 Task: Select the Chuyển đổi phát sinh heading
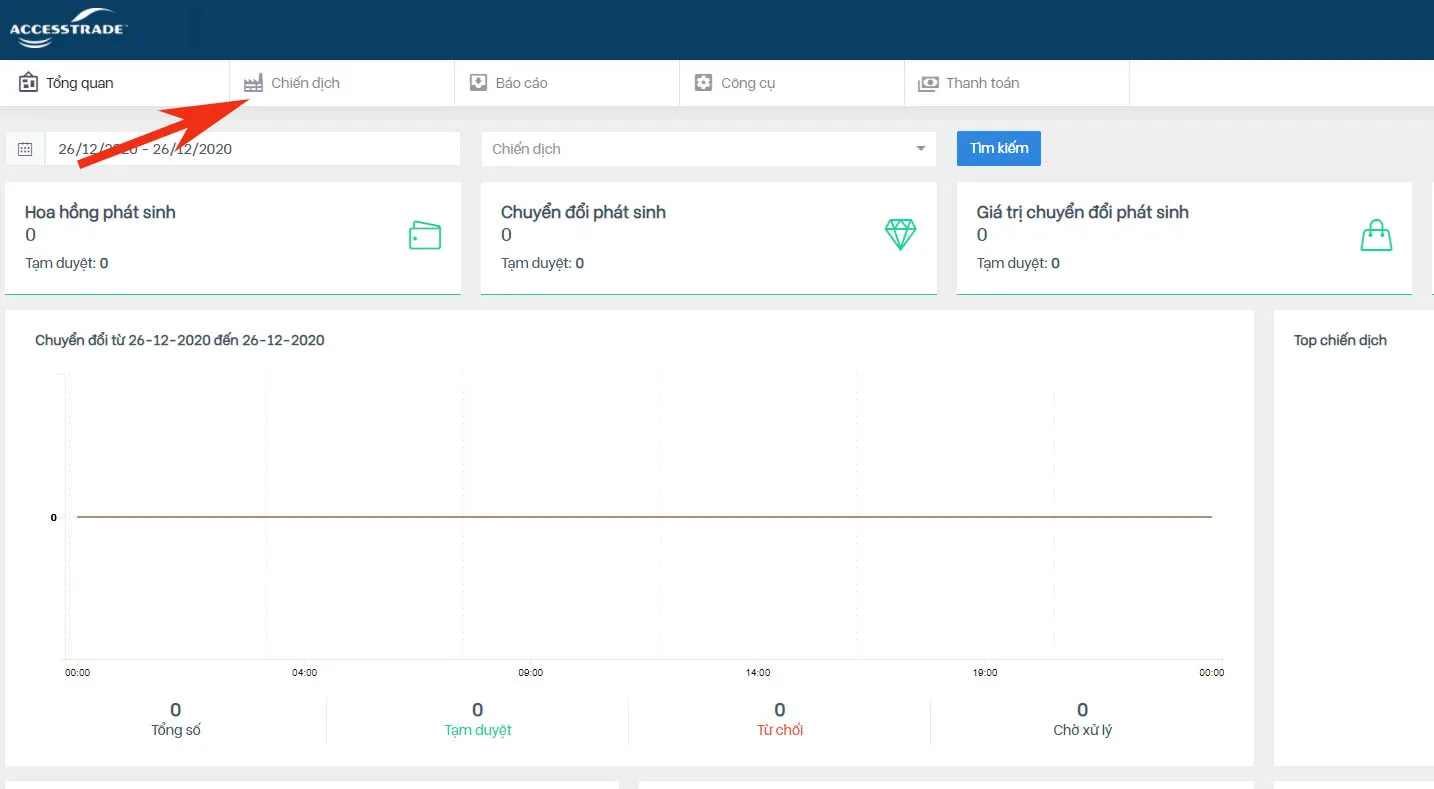point(583,212)
